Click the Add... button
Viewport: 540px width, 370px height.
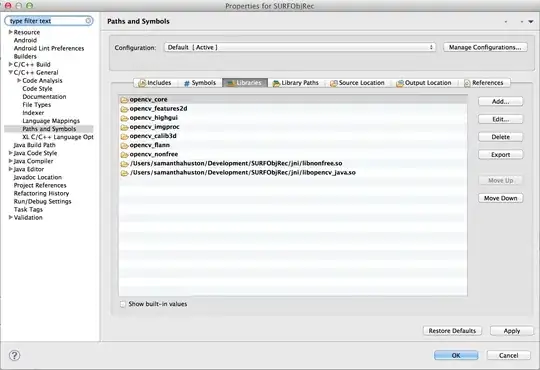[x=500, y=101]
